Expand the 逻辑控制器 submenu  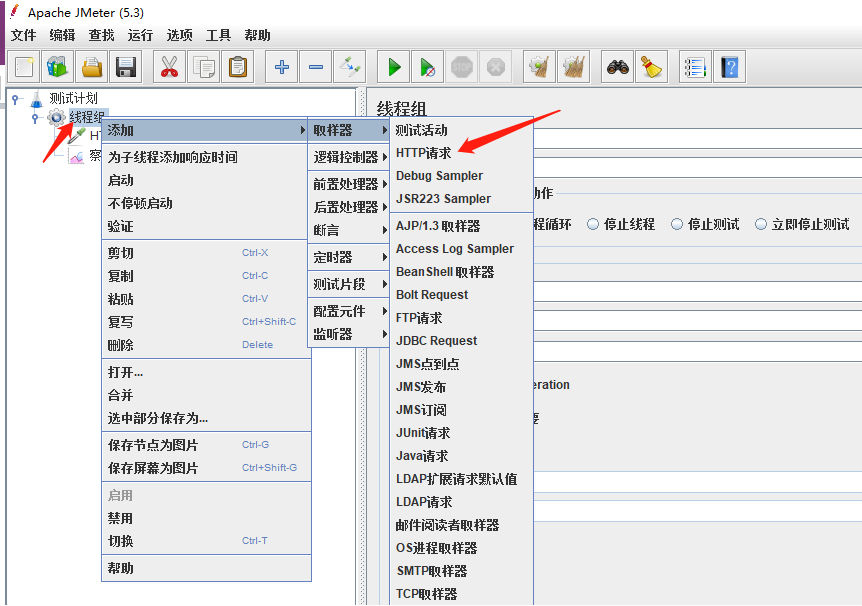click(x=349, y=157)
